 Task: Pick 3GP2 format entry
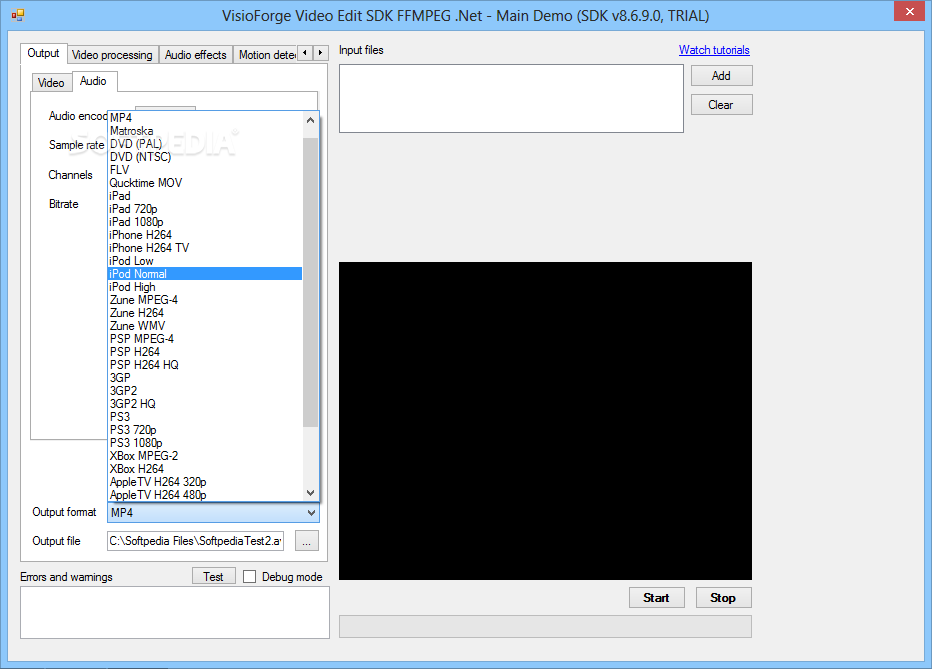coord(205,391)
